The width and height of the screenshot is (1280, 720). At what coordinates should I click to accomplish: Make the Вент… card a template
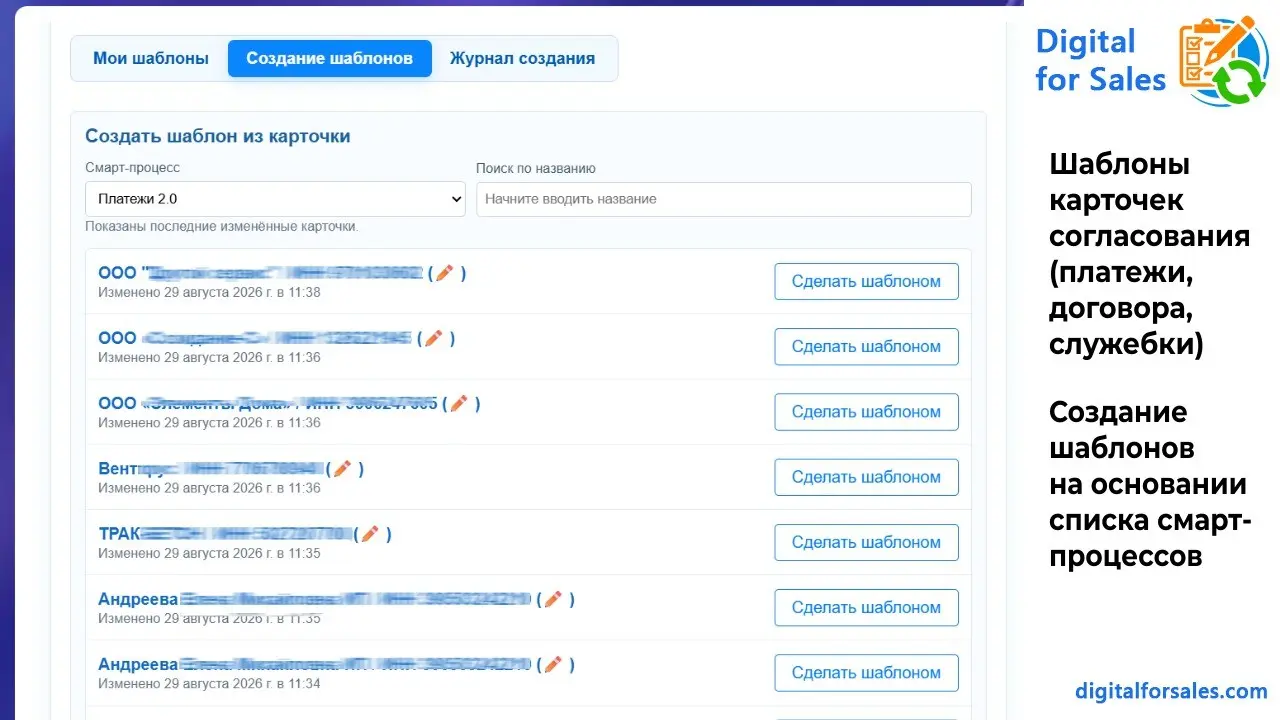click(x=866, y=477)
